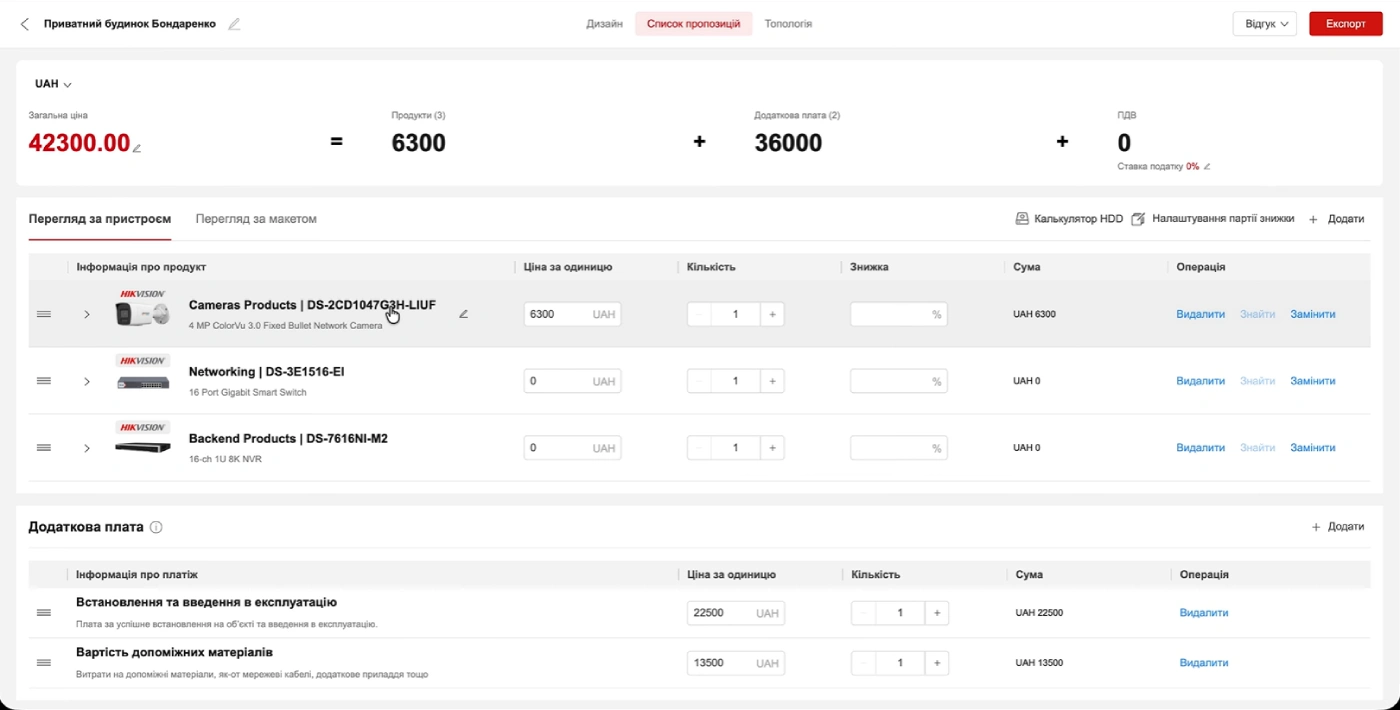Increase quantity for Встановлення та введення fee
This screenshot has width=1400, height=710.
tap(936, 613)
